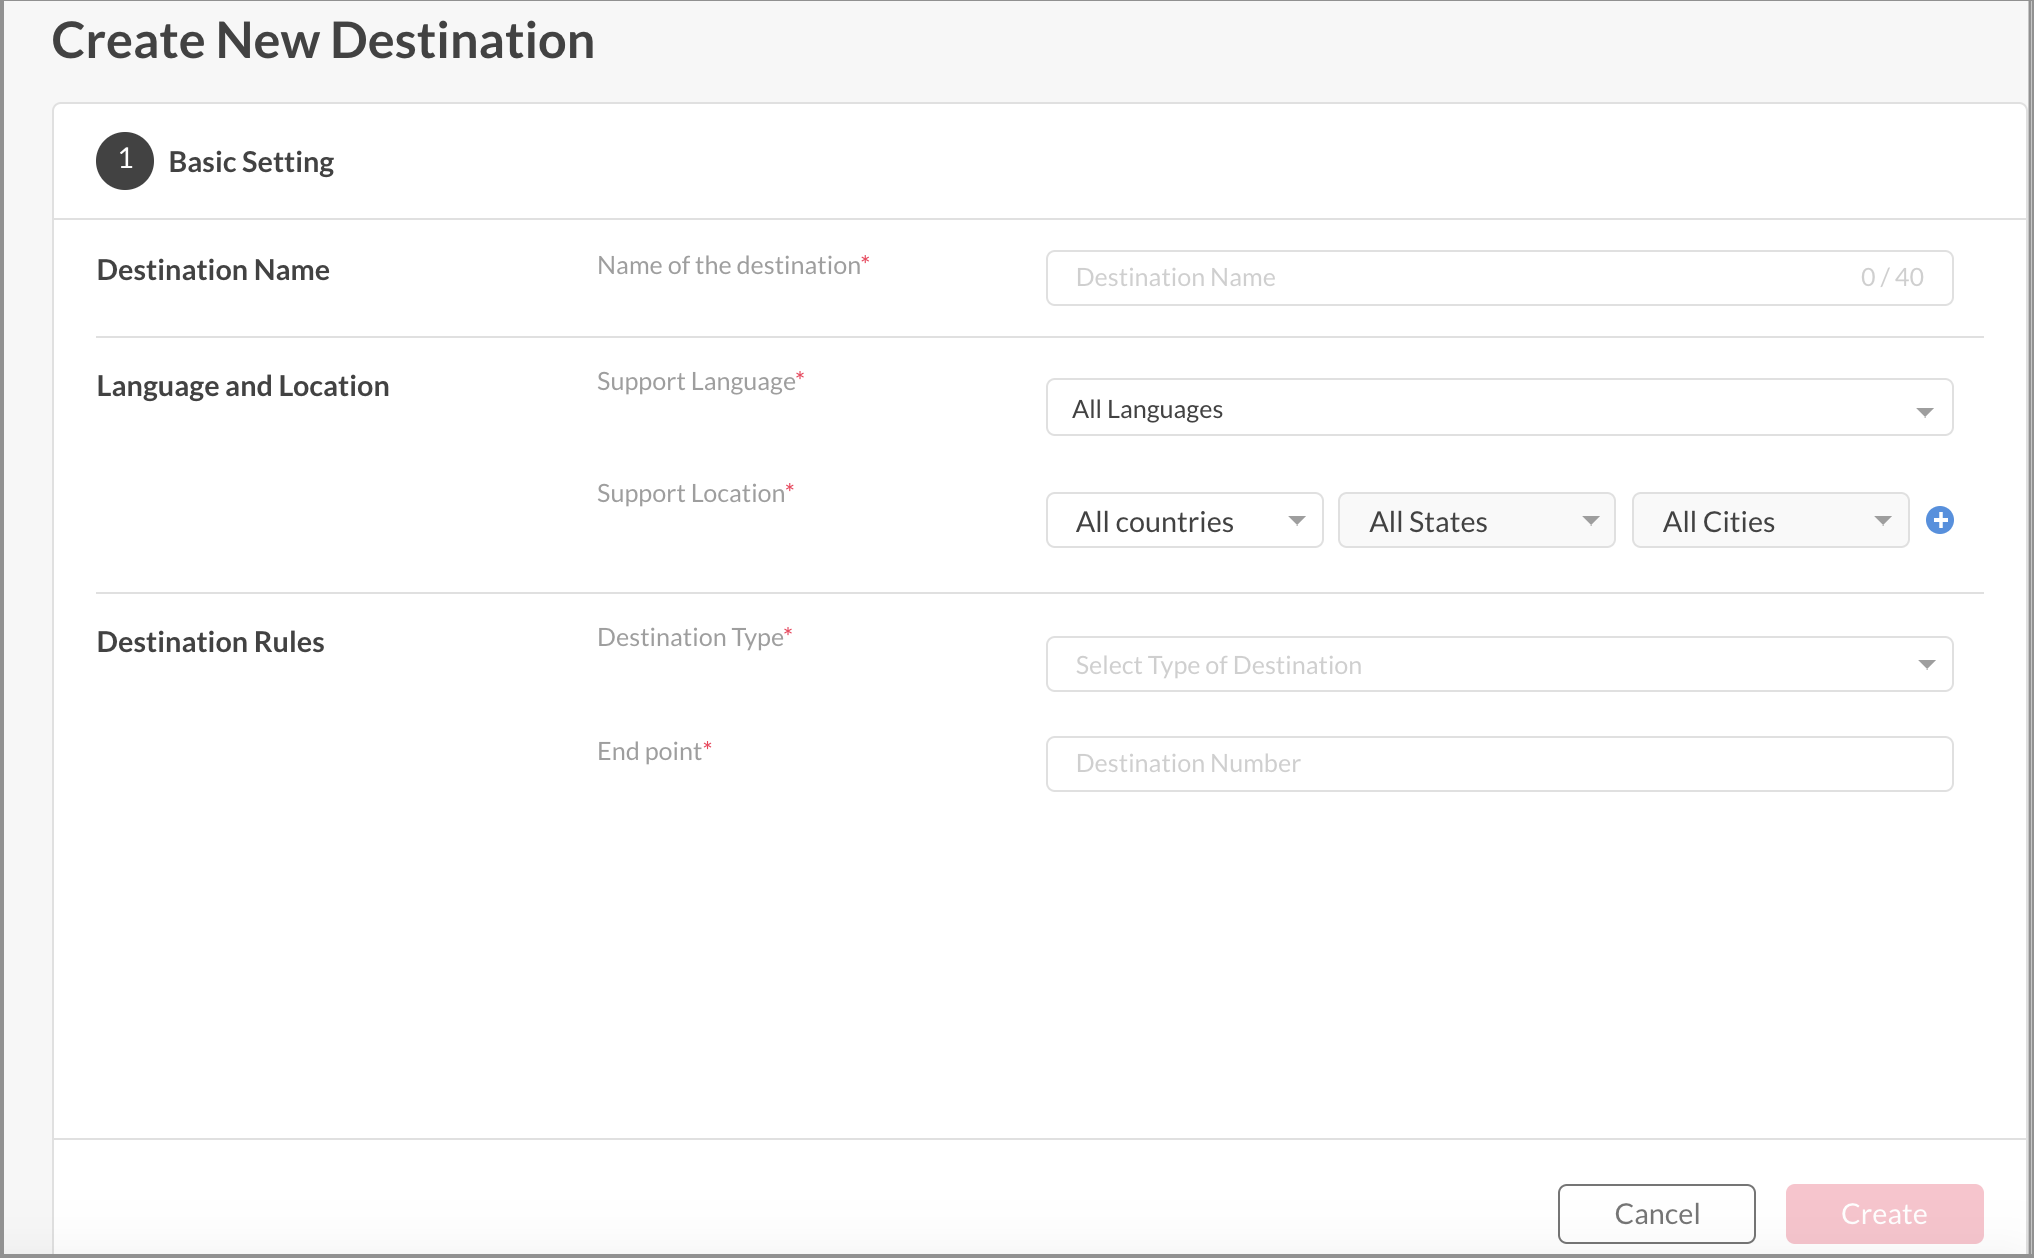Click the Create New Destination title

[323, 41]
